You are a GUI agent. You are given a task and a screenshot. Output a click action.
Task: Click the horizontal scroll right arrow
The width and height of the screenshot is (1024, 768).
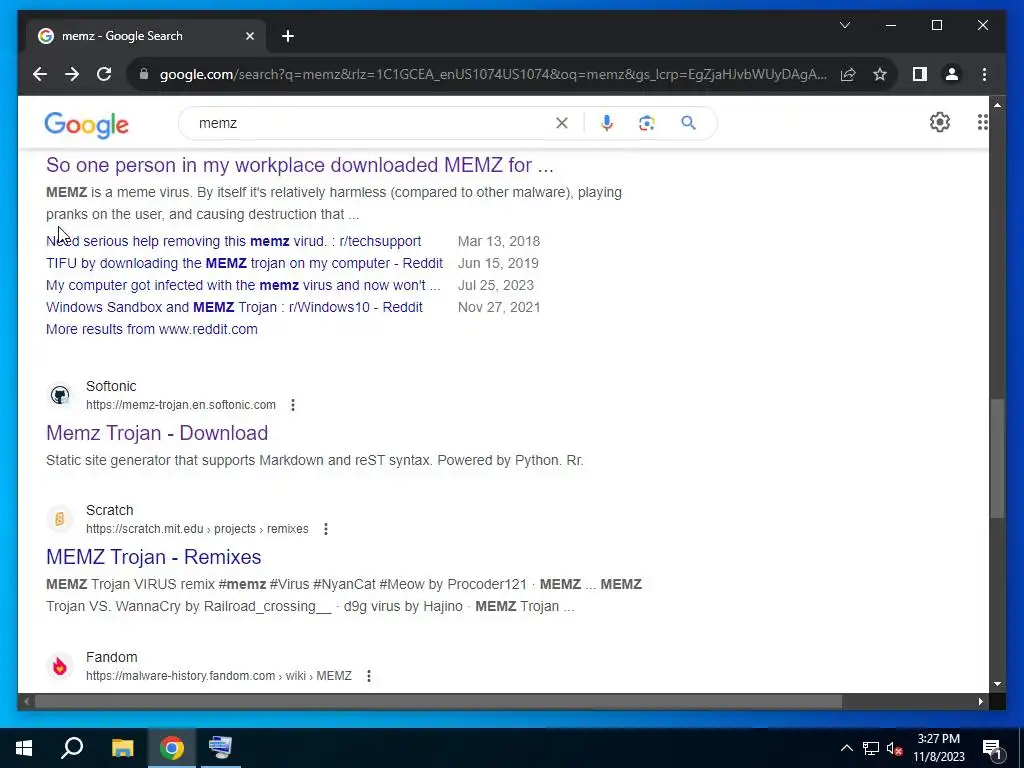coord(980,701)
